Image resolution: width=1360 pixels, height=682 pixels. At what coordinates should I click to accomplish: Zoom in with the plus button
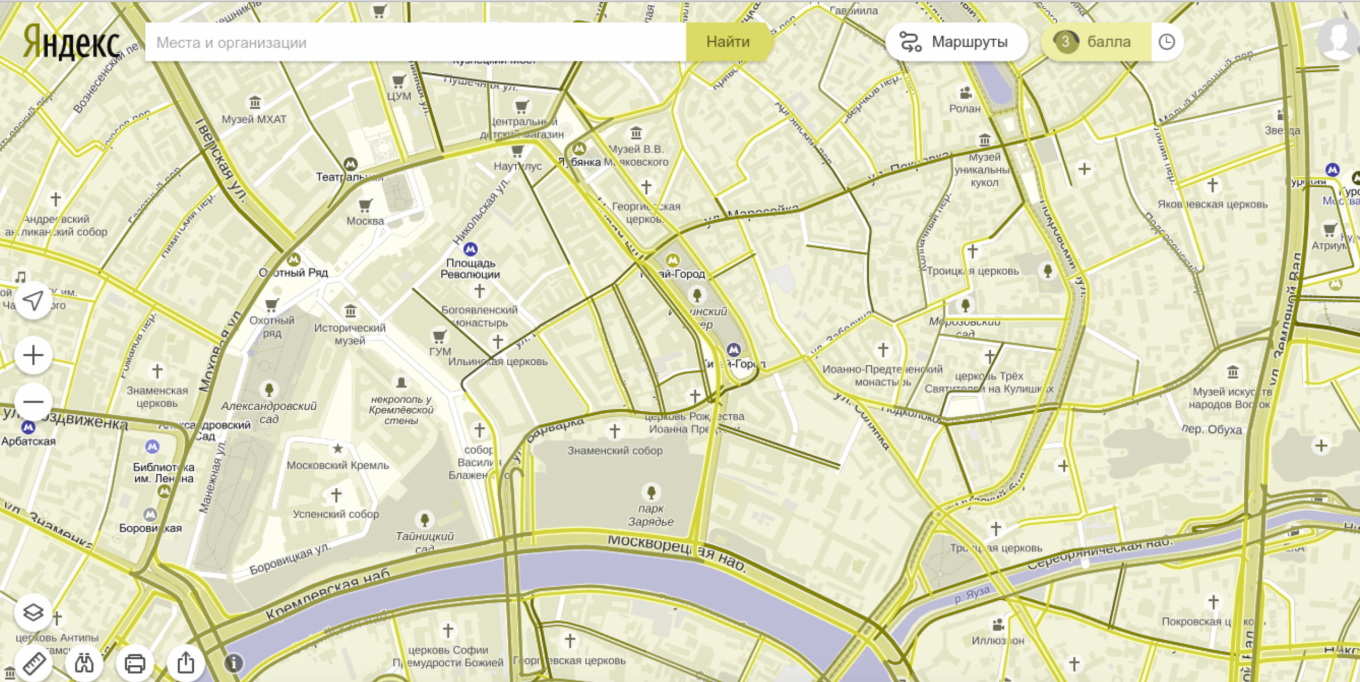click(33, 355)
